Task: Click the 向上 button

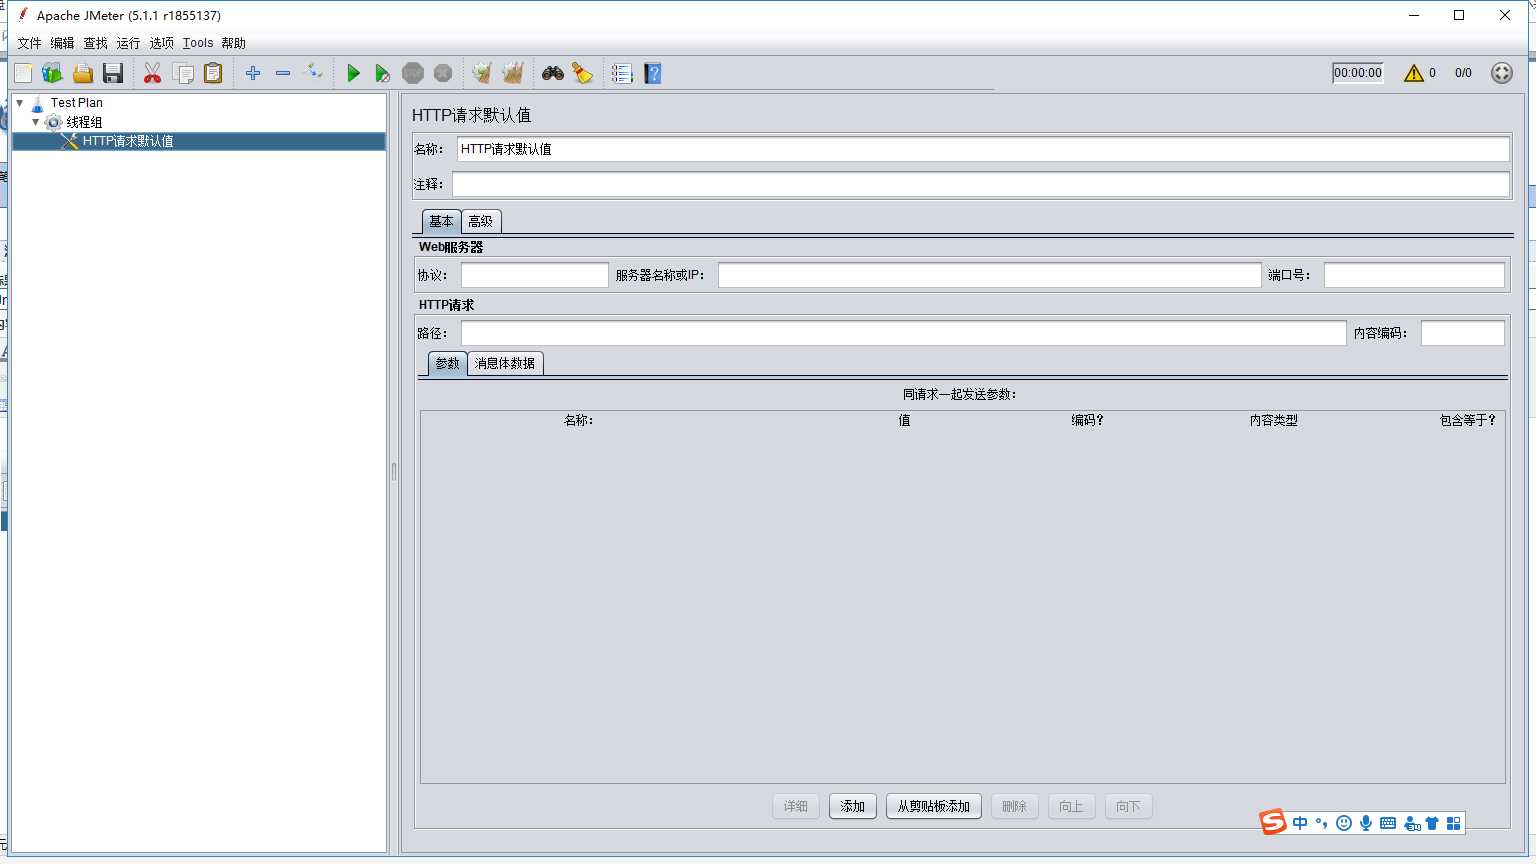Action: [x=1071, y=806]
